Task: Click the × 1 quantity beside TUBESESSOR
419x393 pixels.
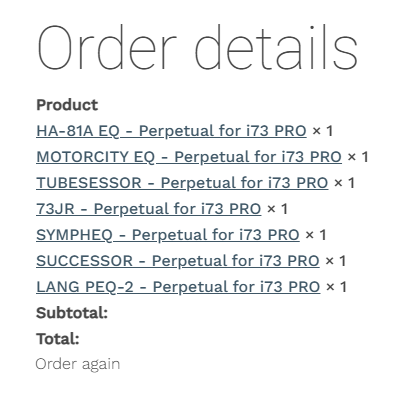Action: point(344,183)
